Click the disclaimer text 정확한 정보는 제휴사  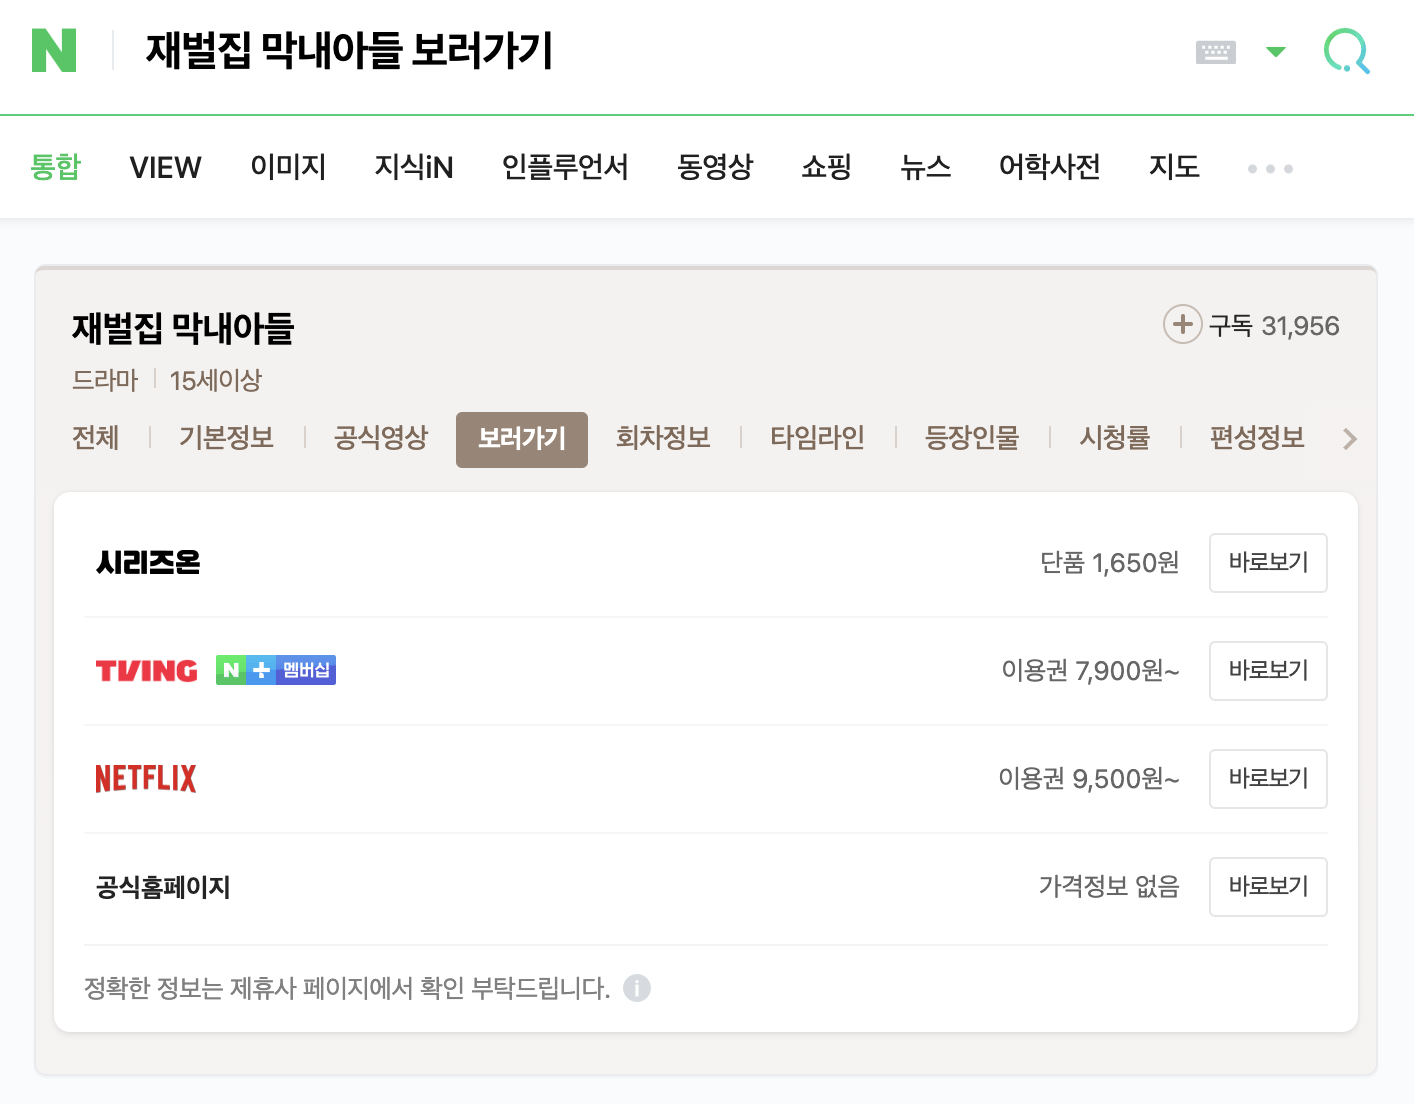347,988
